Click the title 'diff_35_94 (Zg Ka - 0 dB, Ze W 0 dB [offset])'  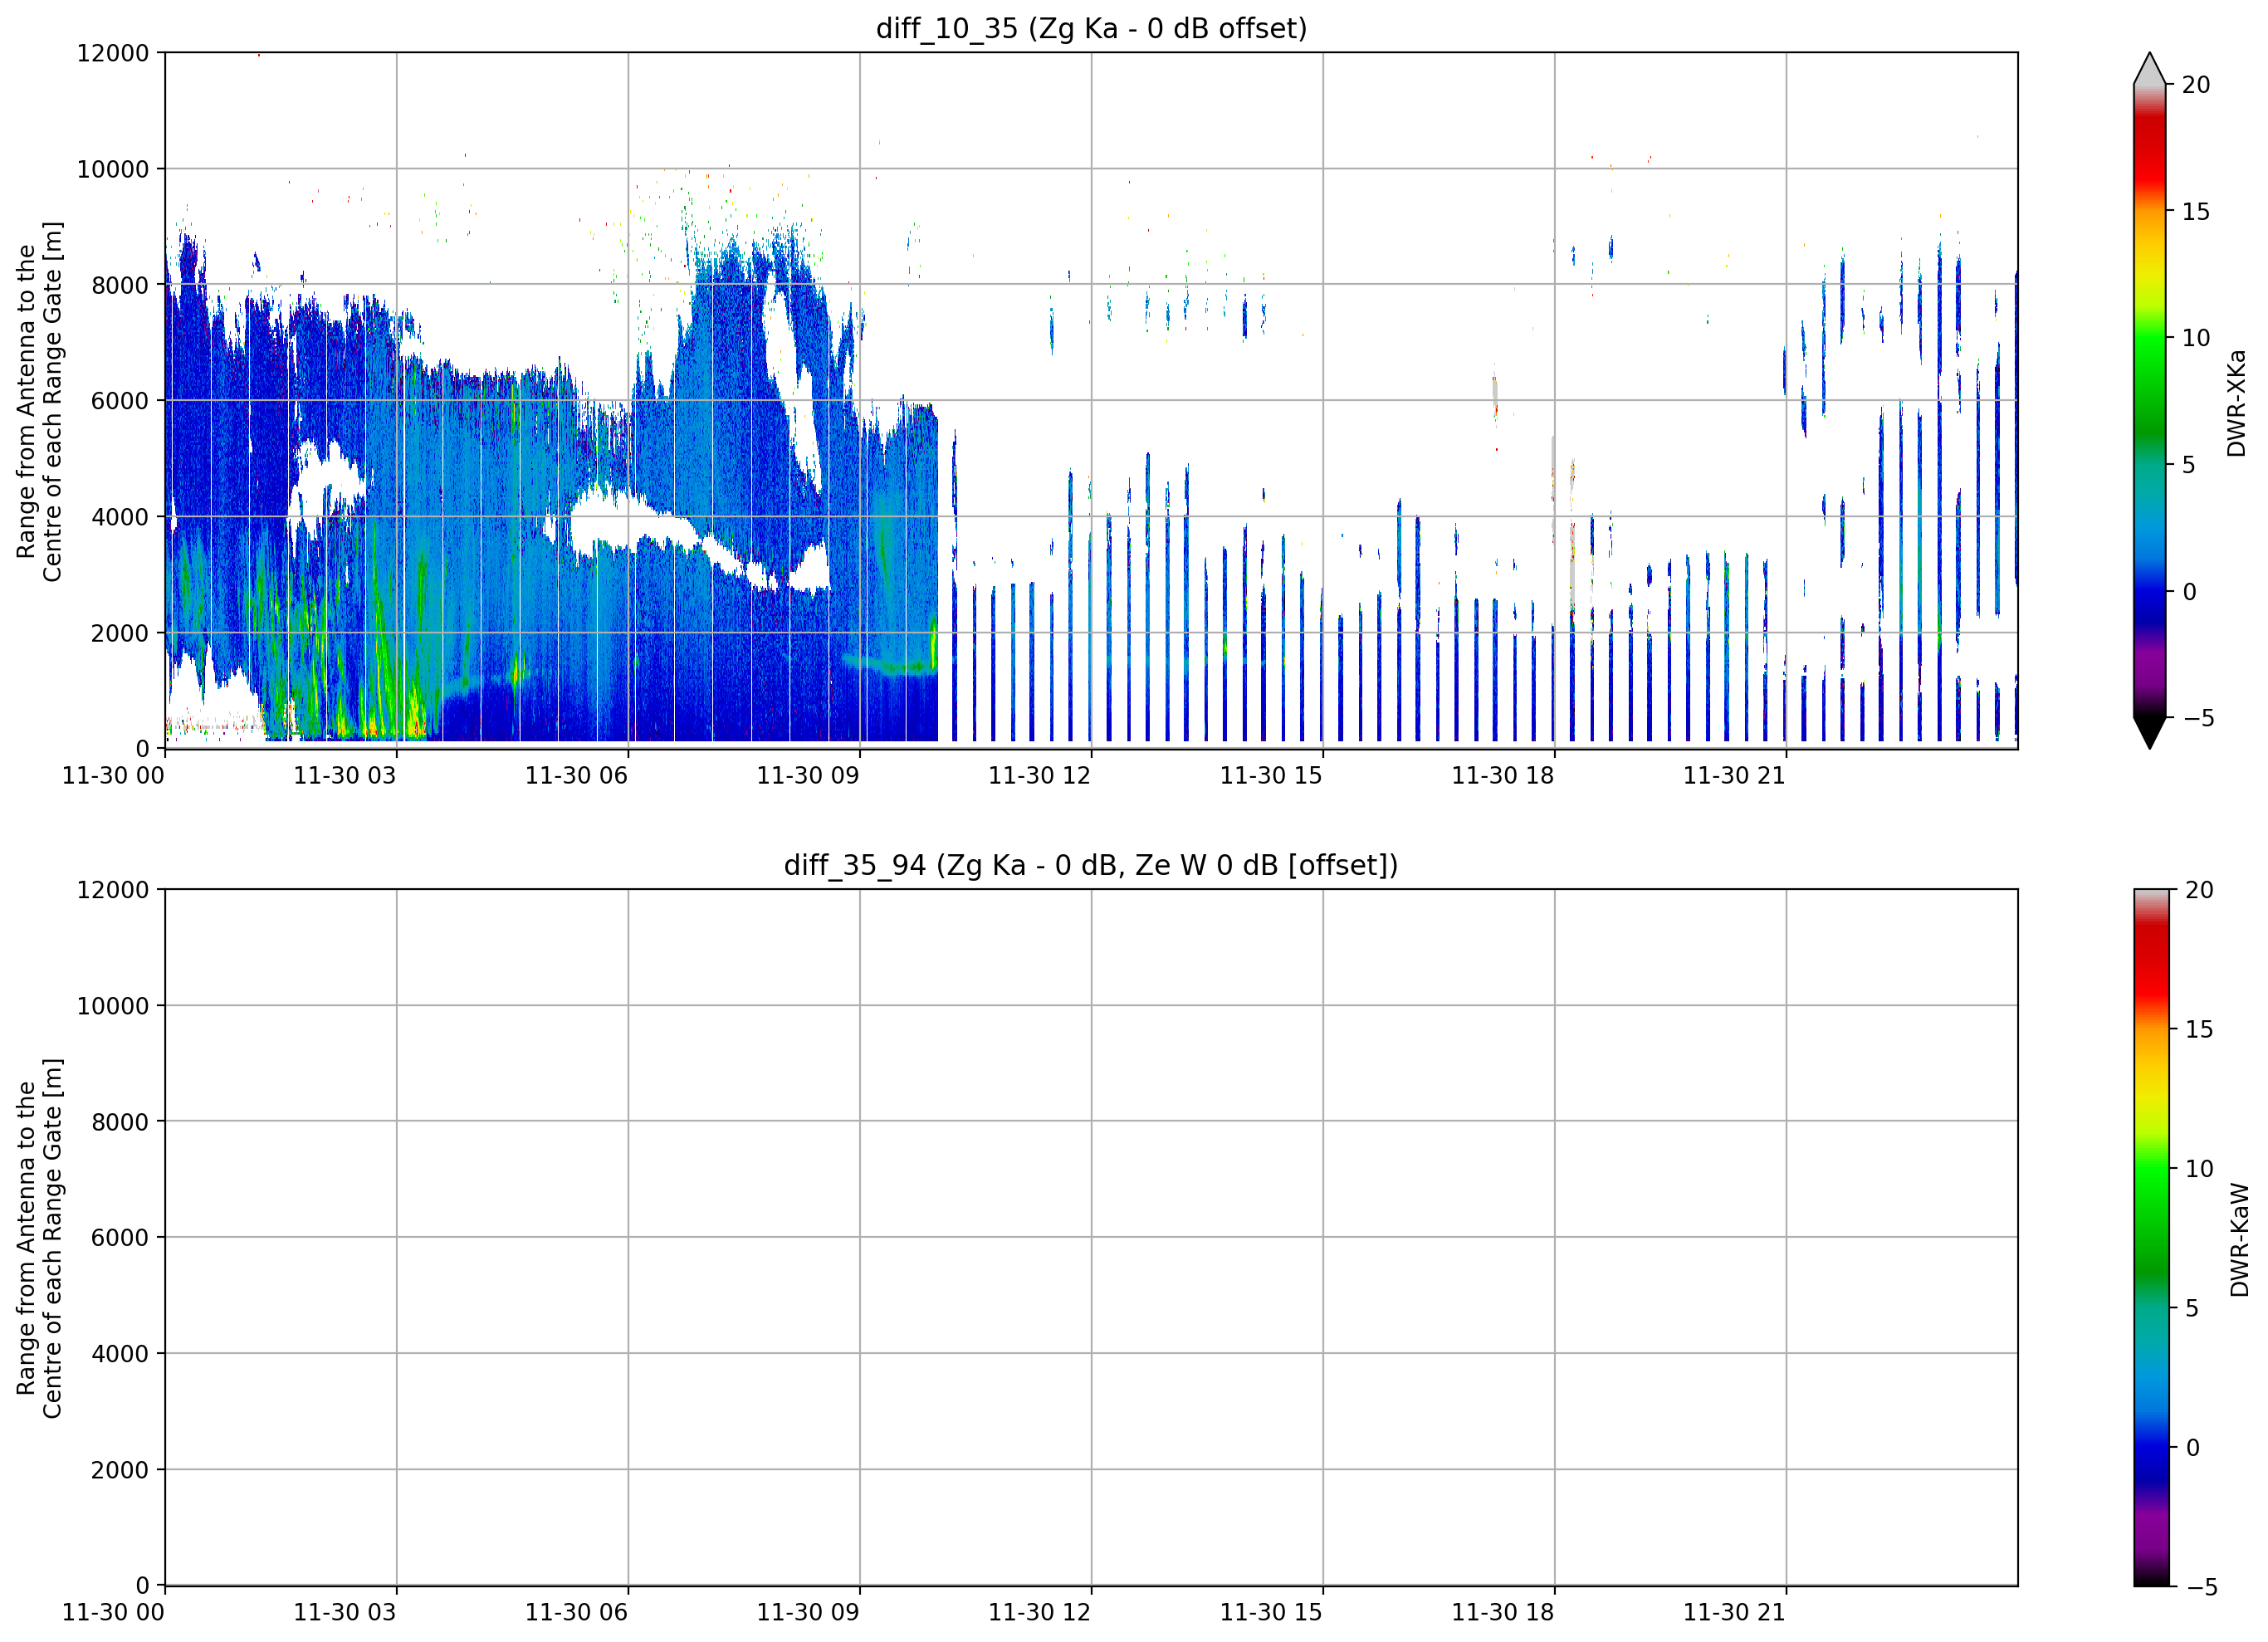tap(1091, 865)
